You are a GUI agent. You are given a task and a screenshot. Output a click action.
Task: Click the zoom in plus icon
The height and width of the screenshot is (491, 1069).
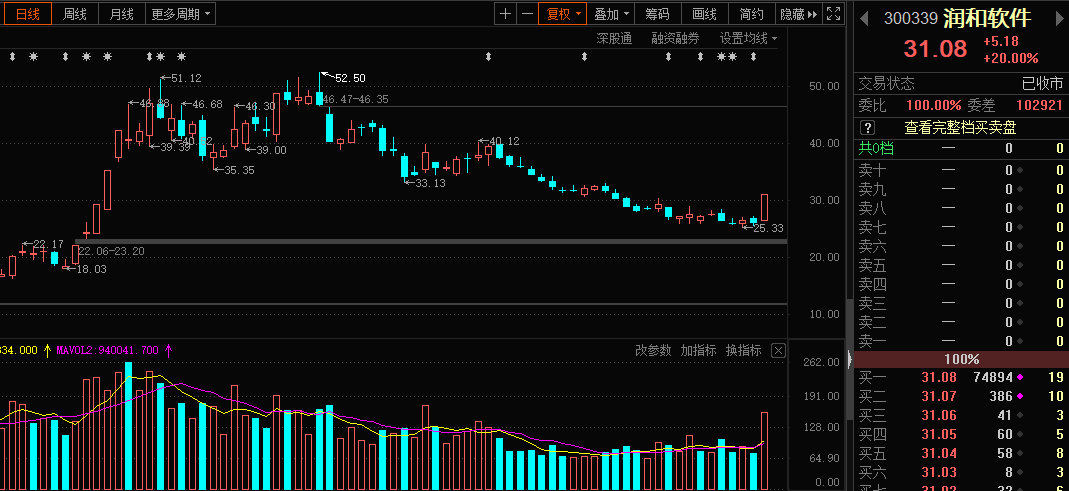[506, 14]
